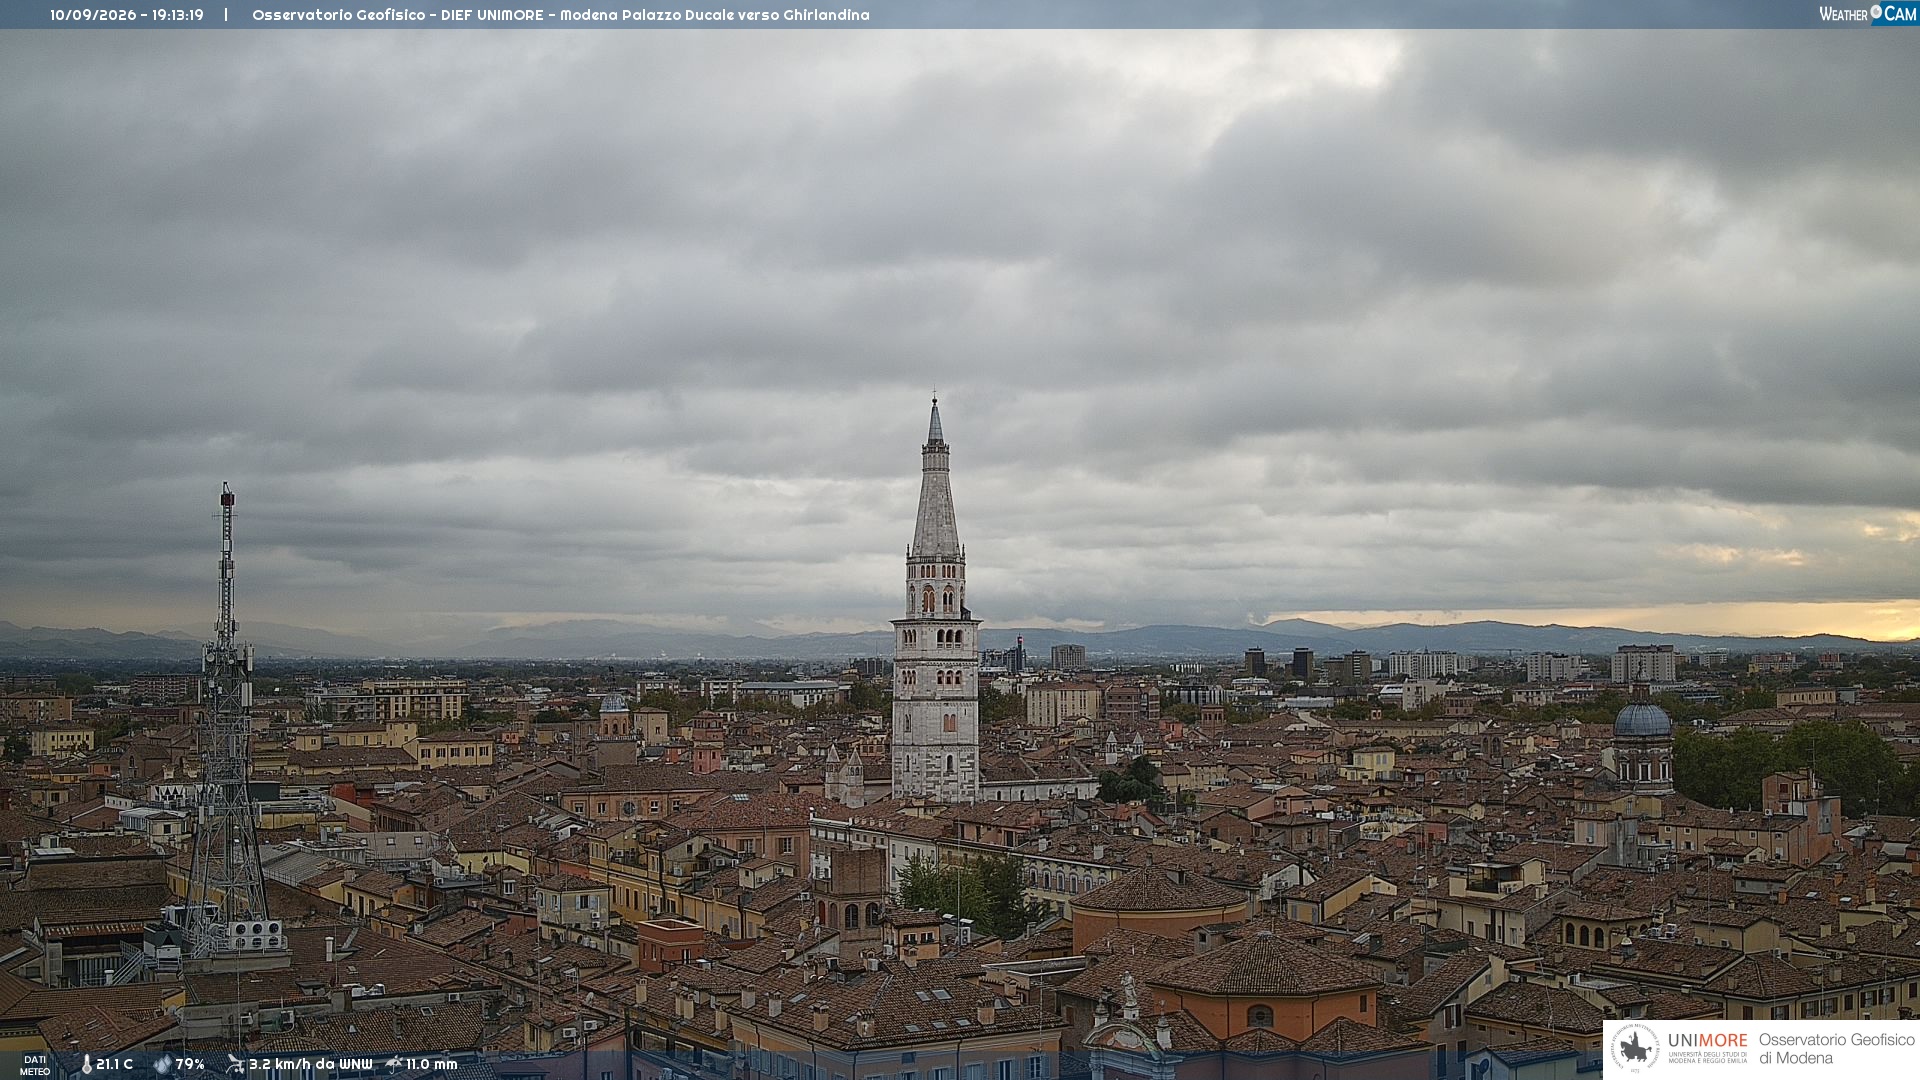Open the DATI METEO label
The height and width of the screenshot is (1080, 1920).
point(35,1065)
